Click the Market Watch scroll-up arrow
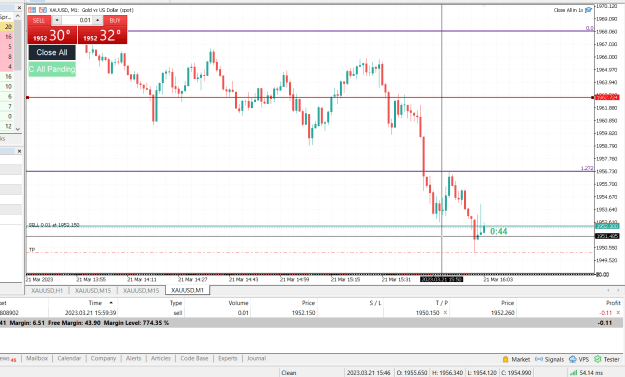Image resolution: width=625 pixels, height=377 pixels. tap(18, 16)
